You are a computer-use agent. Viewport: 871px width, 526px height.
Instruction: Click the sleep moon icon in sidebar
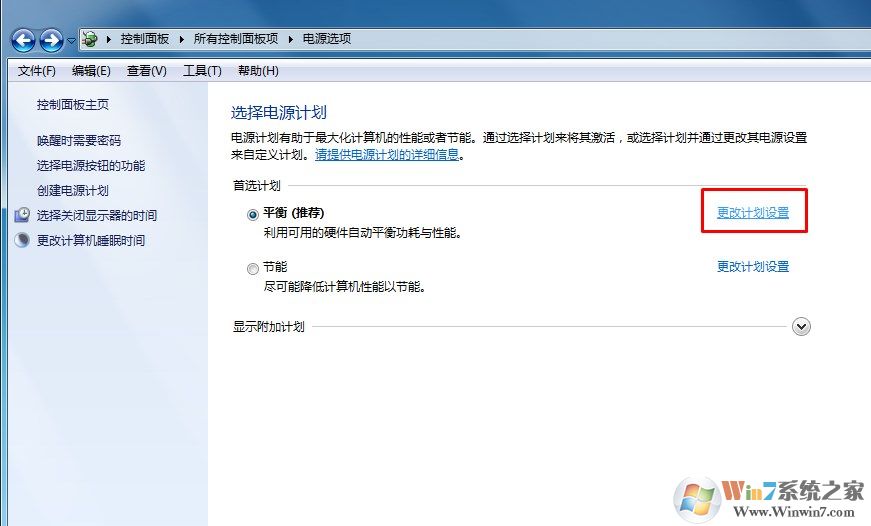22,240
